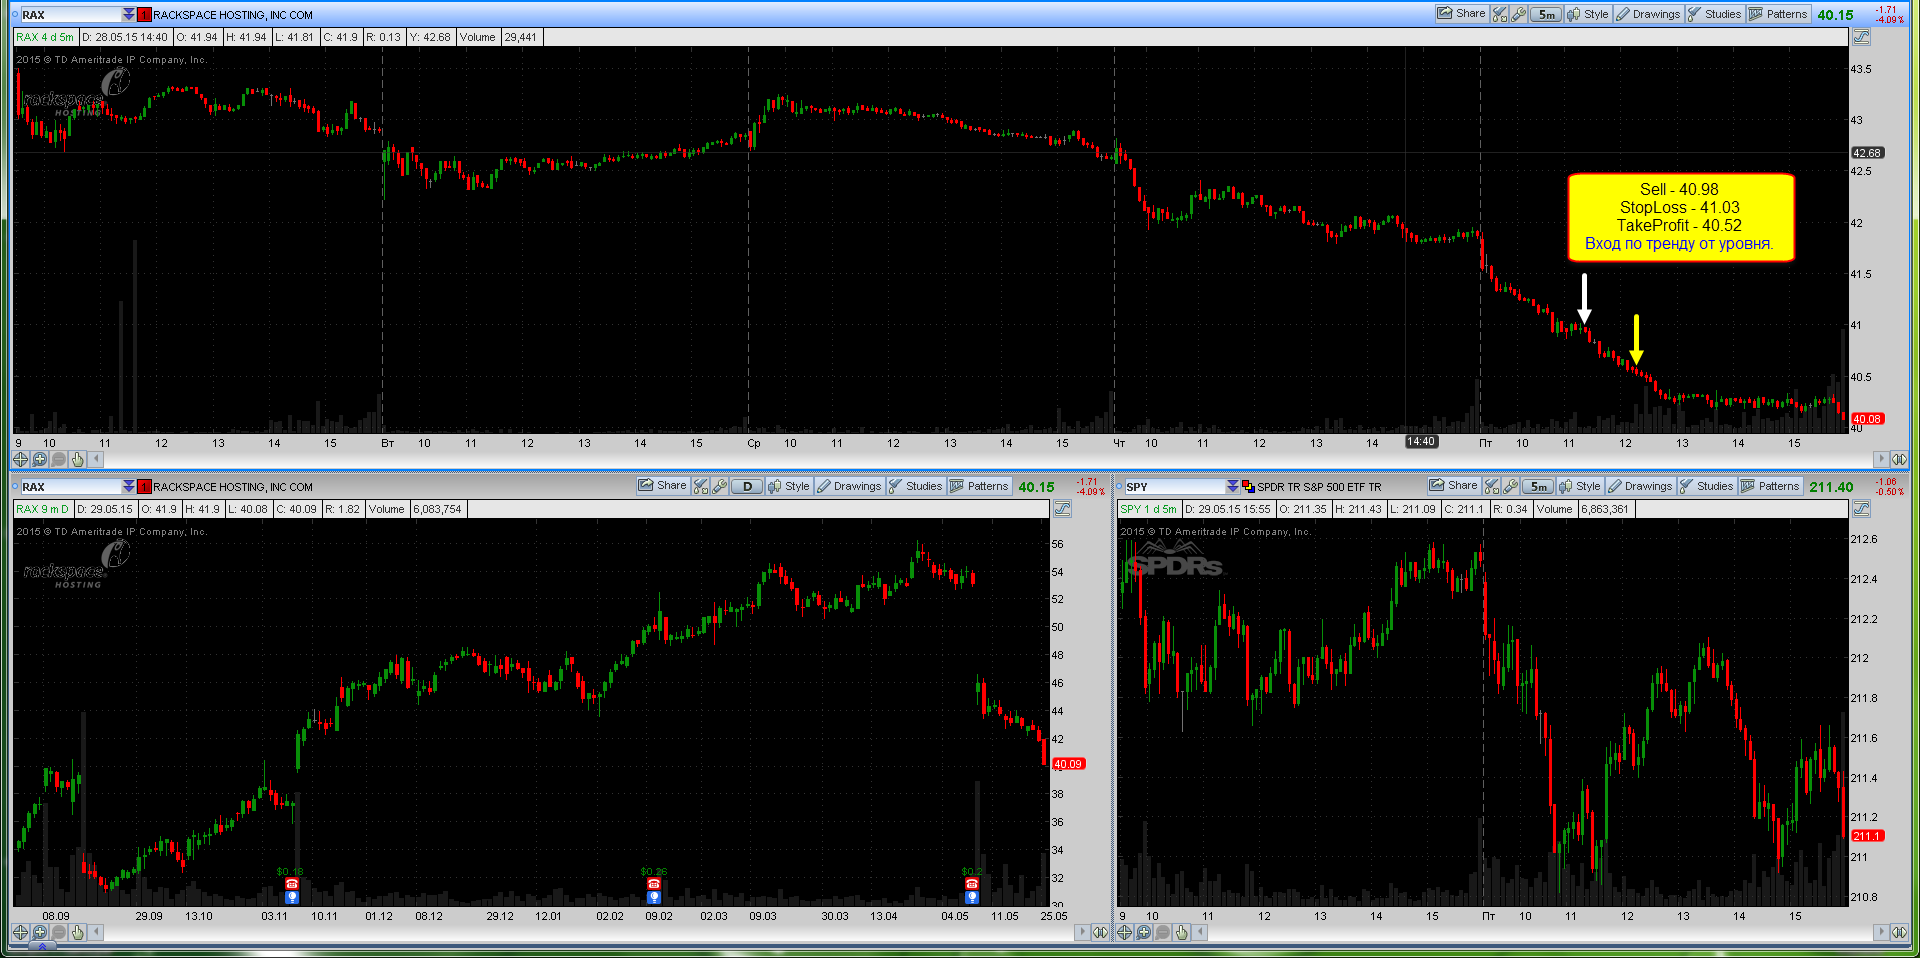1920x958 pixels.
Task: Click the last price 211.40 on the SPY chart header
Action: (1831, 487)
